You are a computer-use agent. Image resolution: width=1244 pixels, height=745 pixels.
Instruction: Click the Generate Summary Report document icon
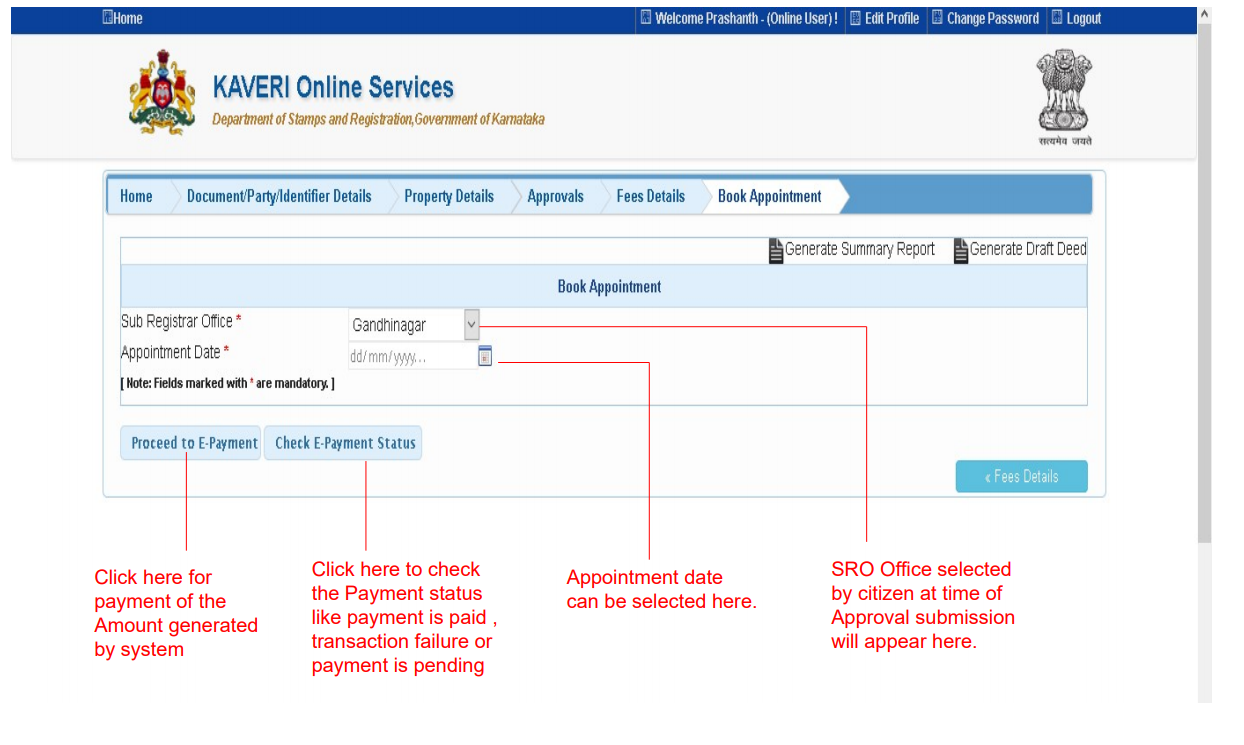(775, 249)
